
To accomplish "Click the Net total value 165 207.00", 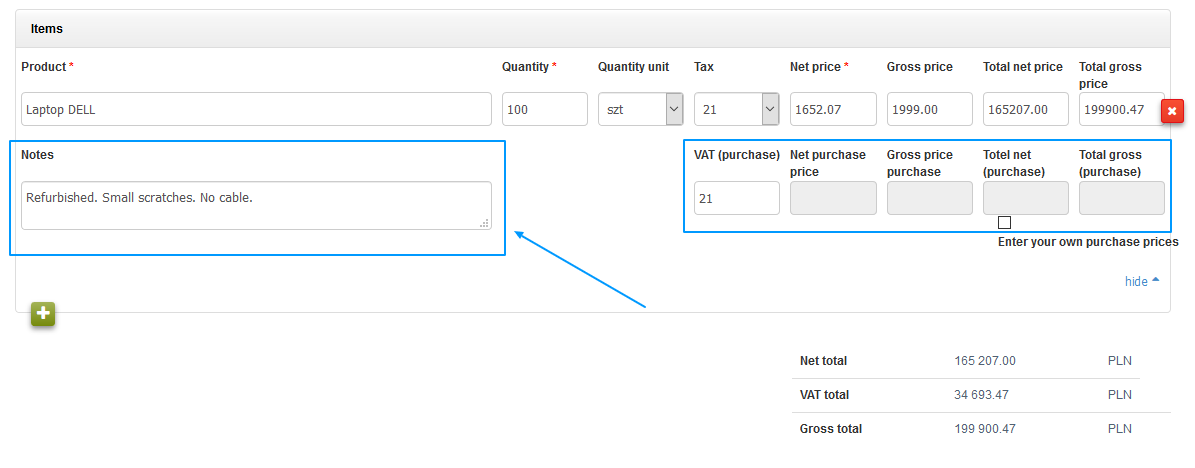I will tap(985, 361).
